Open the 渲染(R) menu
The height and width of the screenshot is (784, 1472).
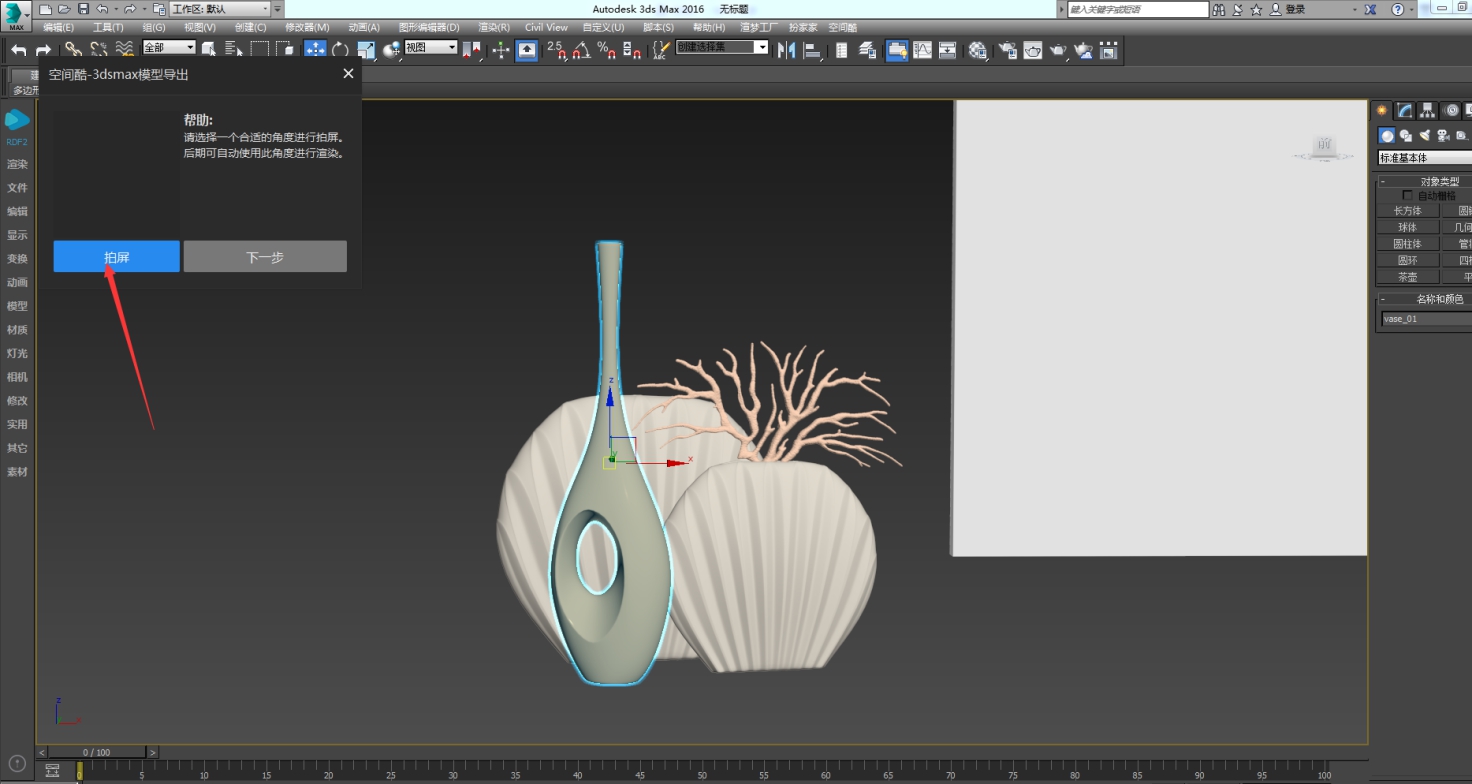[494, 27]
